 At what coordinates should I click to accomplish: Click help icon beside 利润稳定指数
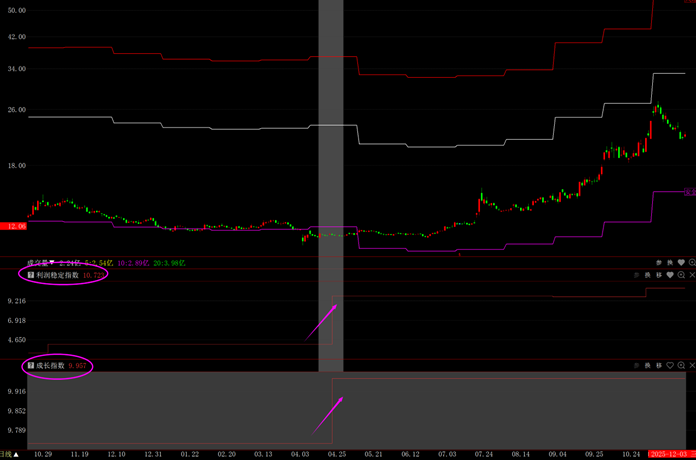tap(31, 274)
